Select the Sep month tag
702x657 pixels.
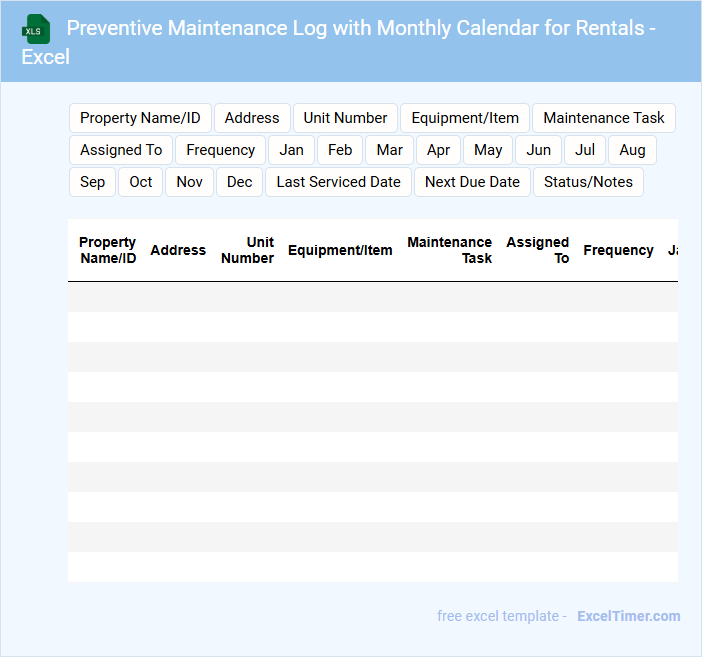pos(93,182)
